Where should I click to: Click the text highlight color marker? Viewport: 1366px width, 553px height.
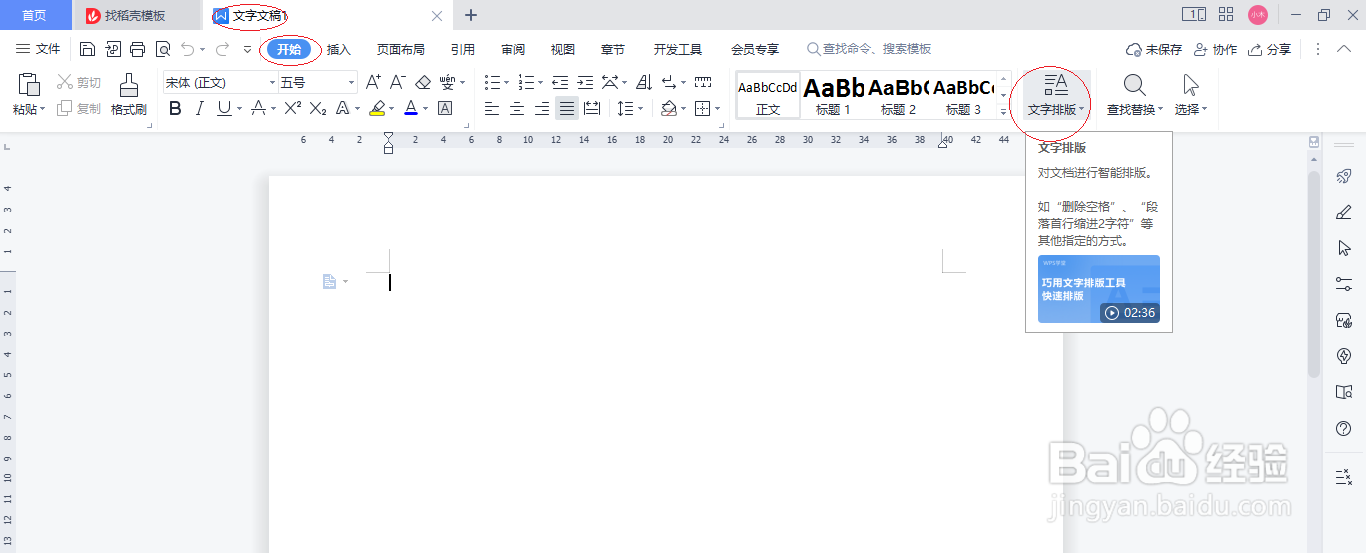click(377, 108)
